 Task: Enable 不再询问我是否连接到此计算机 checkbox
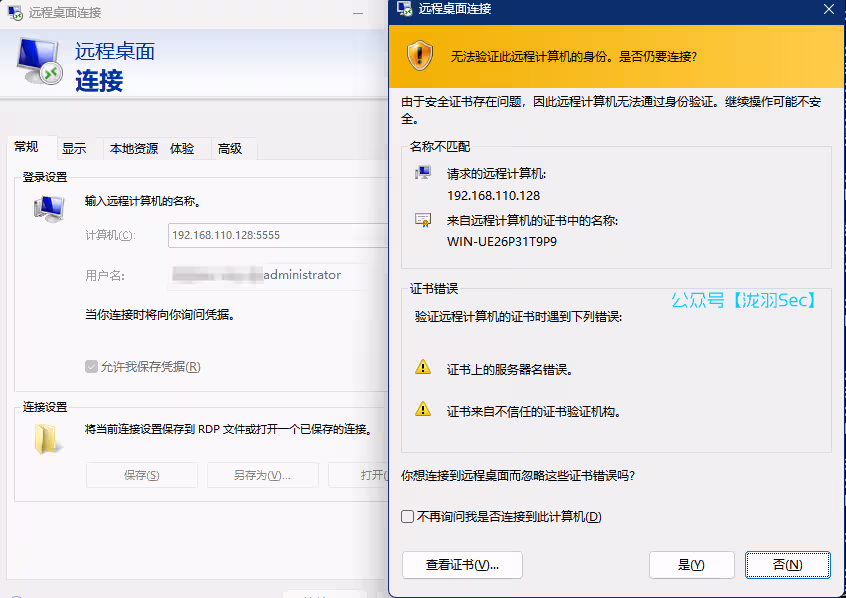click(407, 517)
